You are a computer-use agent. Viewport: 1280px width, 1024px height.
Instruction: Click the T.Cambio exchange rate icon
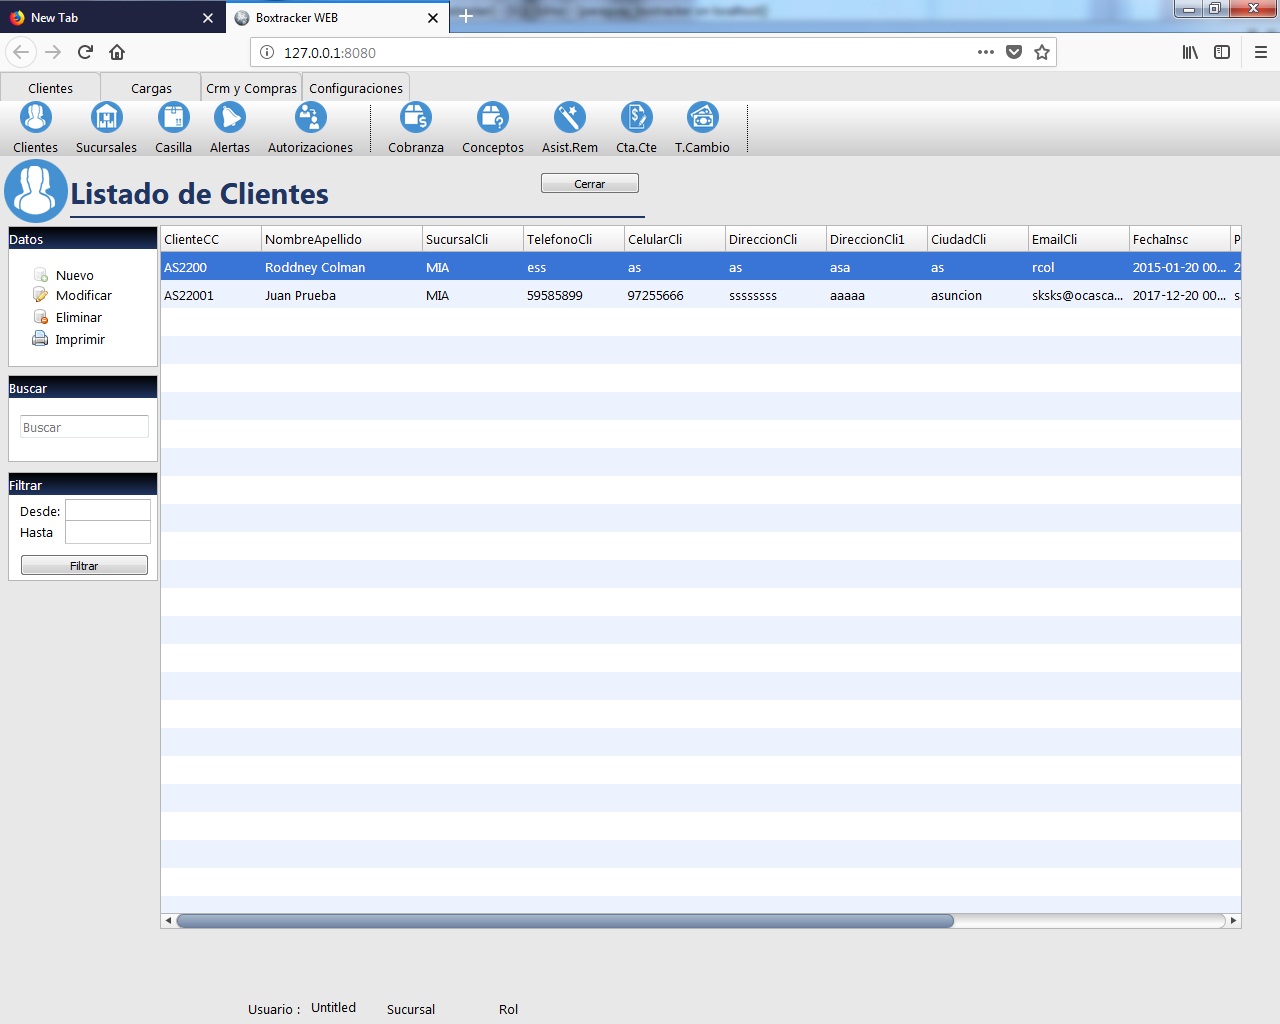pyautogui.click(x=702, y=119)
